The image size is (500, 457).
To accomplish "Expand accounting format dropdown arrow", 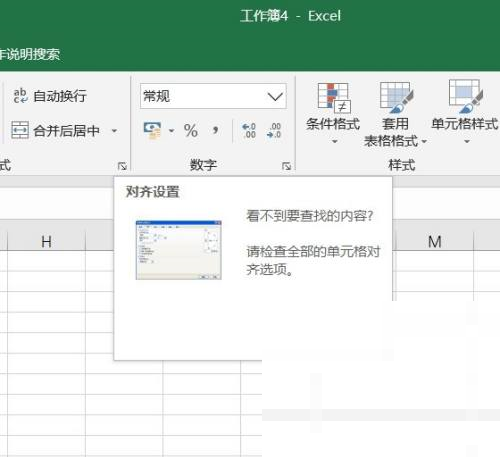I will click(171, 131).
